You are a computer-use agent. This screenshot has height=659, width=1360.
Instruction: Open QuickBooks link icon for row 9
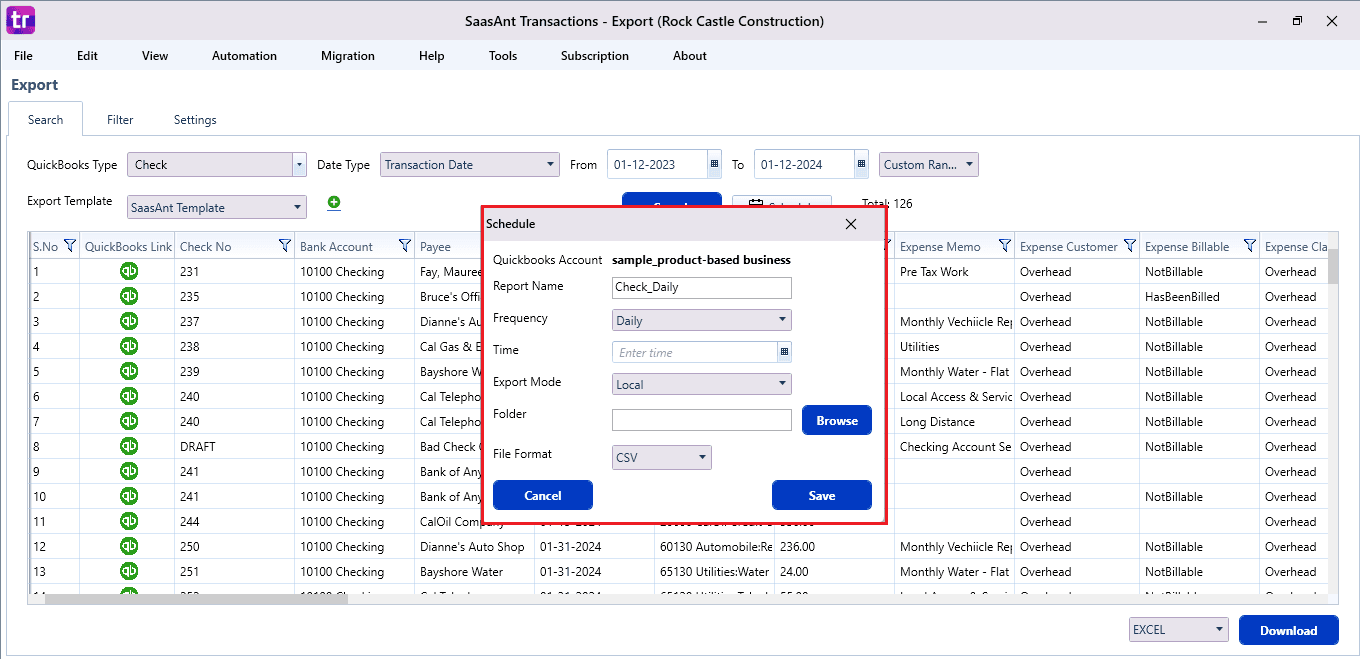[129, 471]
